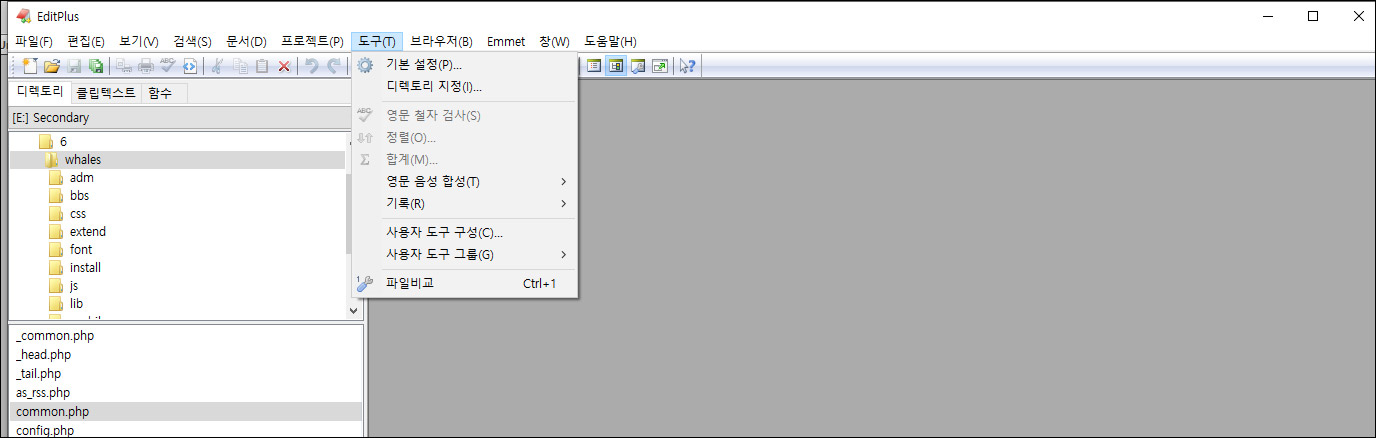Toggle the Directory Window toolbar icon
This screenshot has width=1376, height=438.
[616, 66]
